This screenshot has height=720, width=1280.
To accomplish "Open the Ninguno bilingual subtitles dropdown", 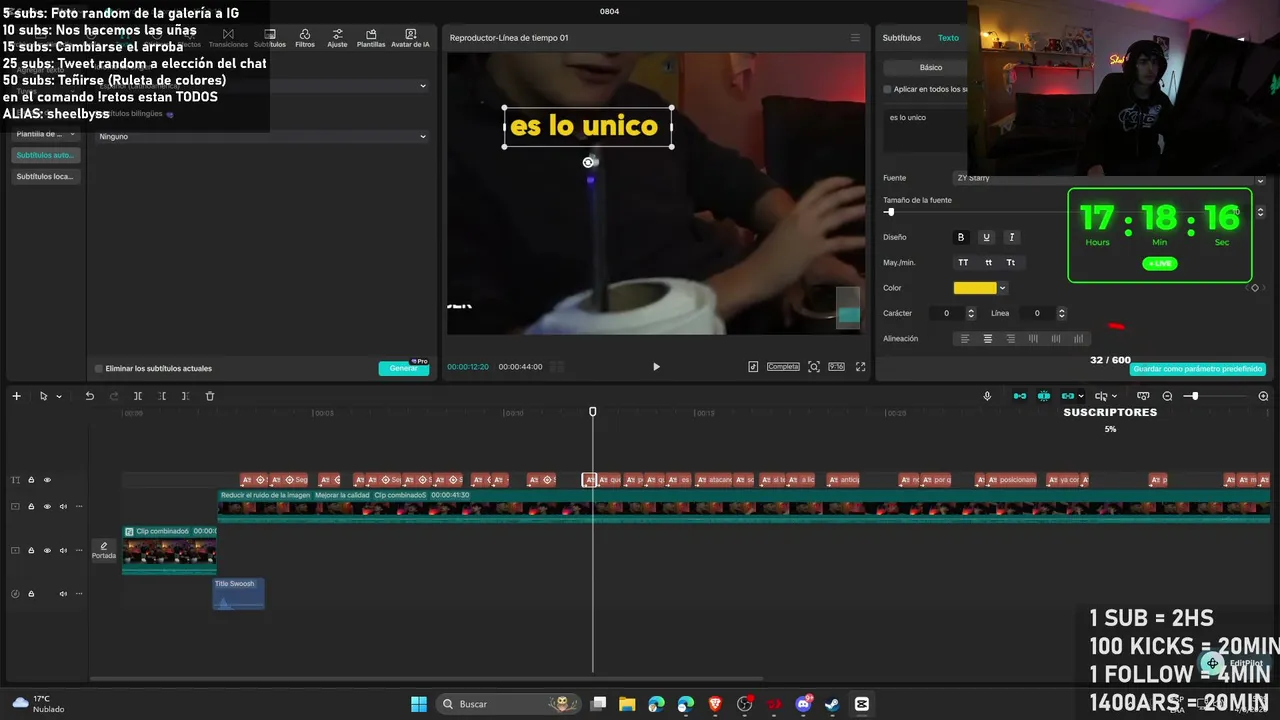I will [x=262, y=136].
